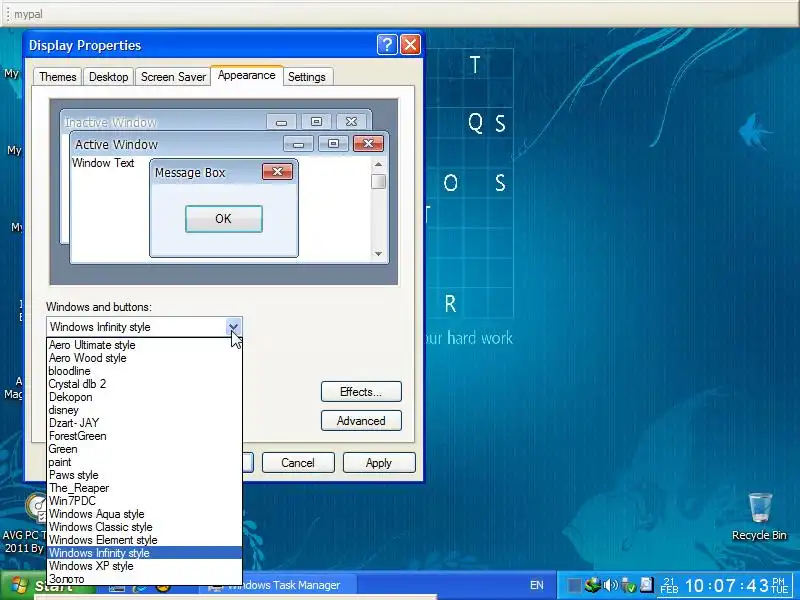Viewport: 800px width, 600px height.
Task: Click the volume speaker tray icon
Action: click(610, 585)
